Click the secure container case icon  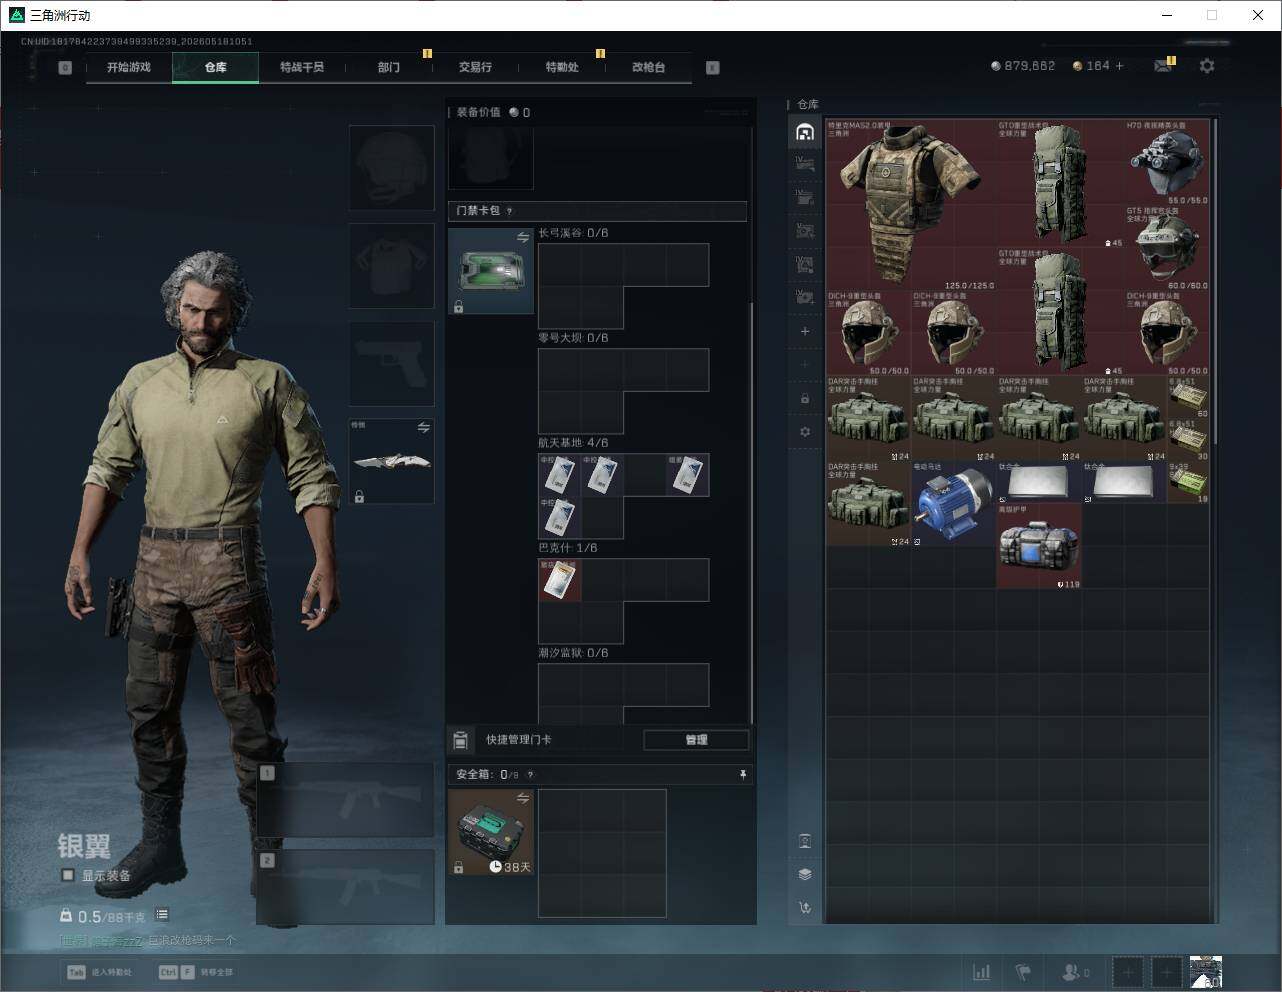tap(491, 832)
